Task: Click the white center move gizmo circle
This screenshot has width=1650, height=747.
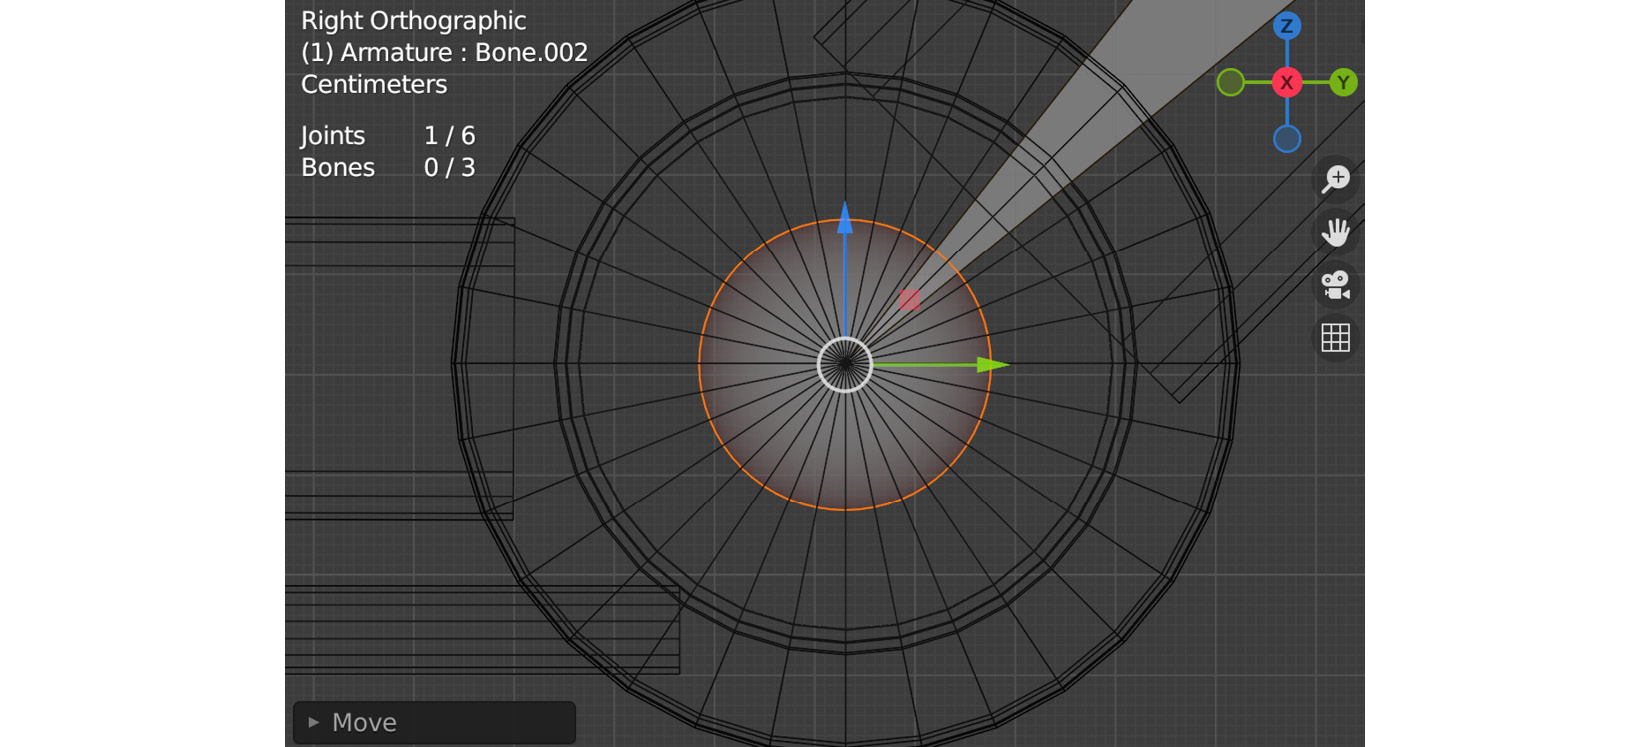Action: [845, 365]
